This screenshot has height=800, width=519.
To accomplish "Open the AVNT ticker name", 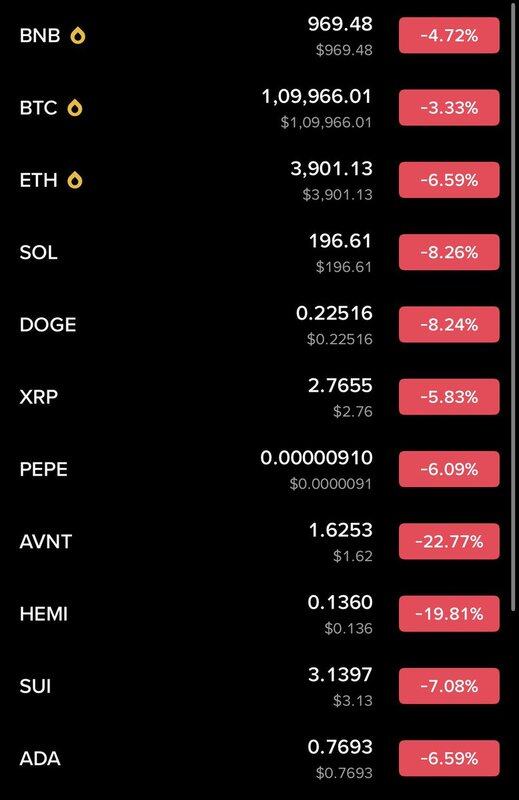I will point(46,542).
